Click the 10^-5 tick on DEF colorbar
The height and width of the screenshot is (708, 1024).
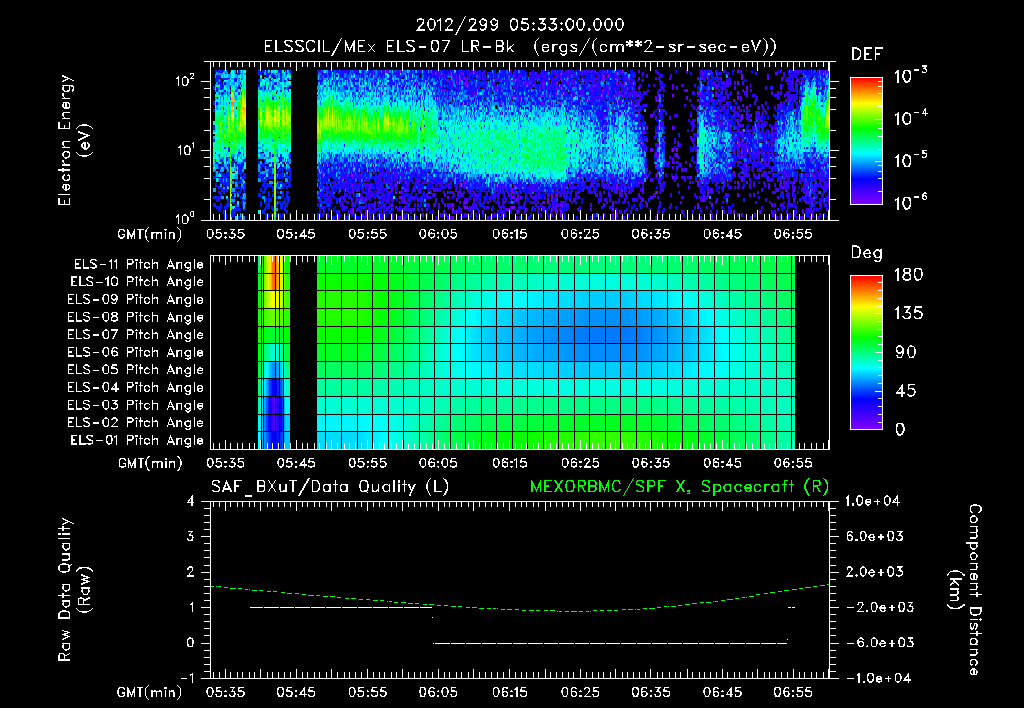click(x=910, y=159)
